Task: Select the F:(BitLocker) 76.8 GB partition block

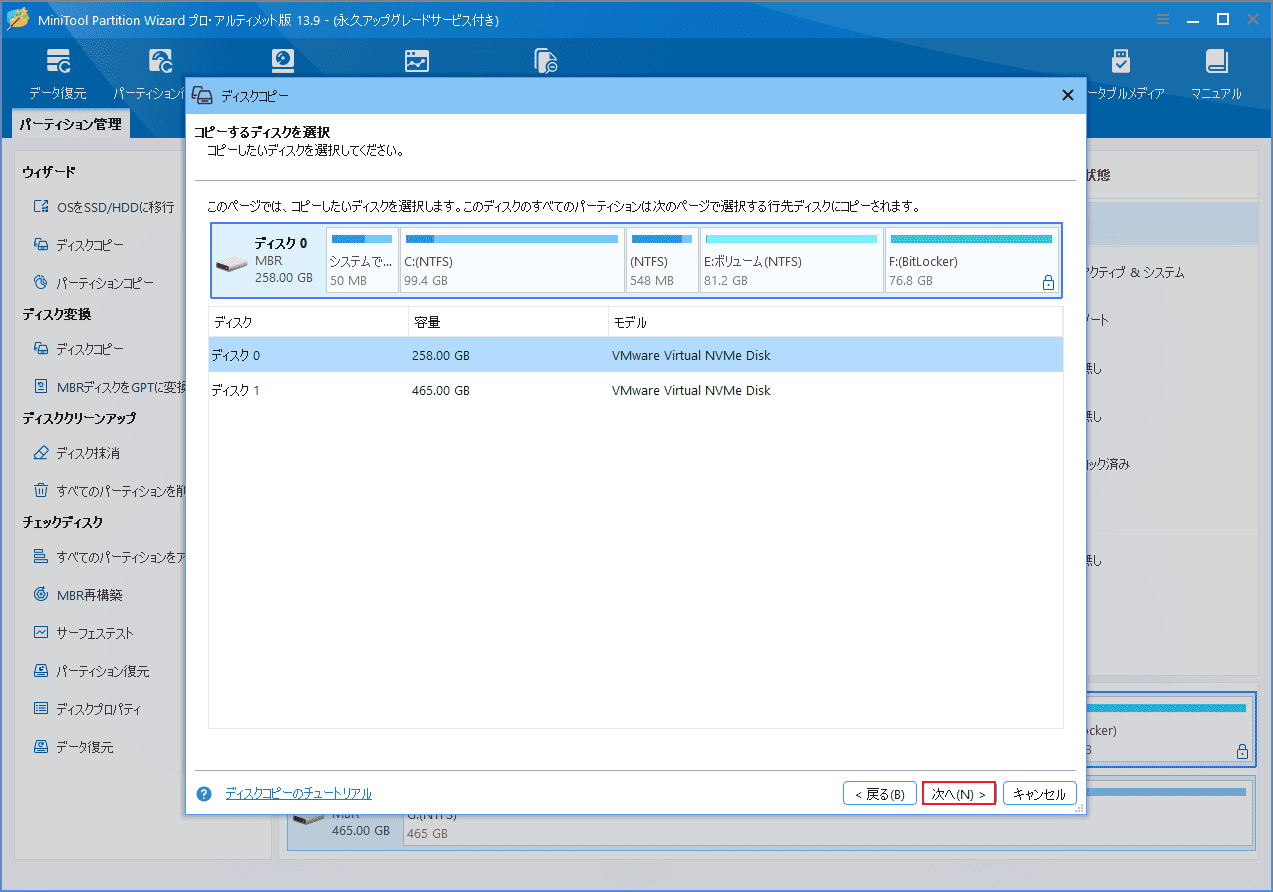Action: pyautogui.click(x=972, y=260)
